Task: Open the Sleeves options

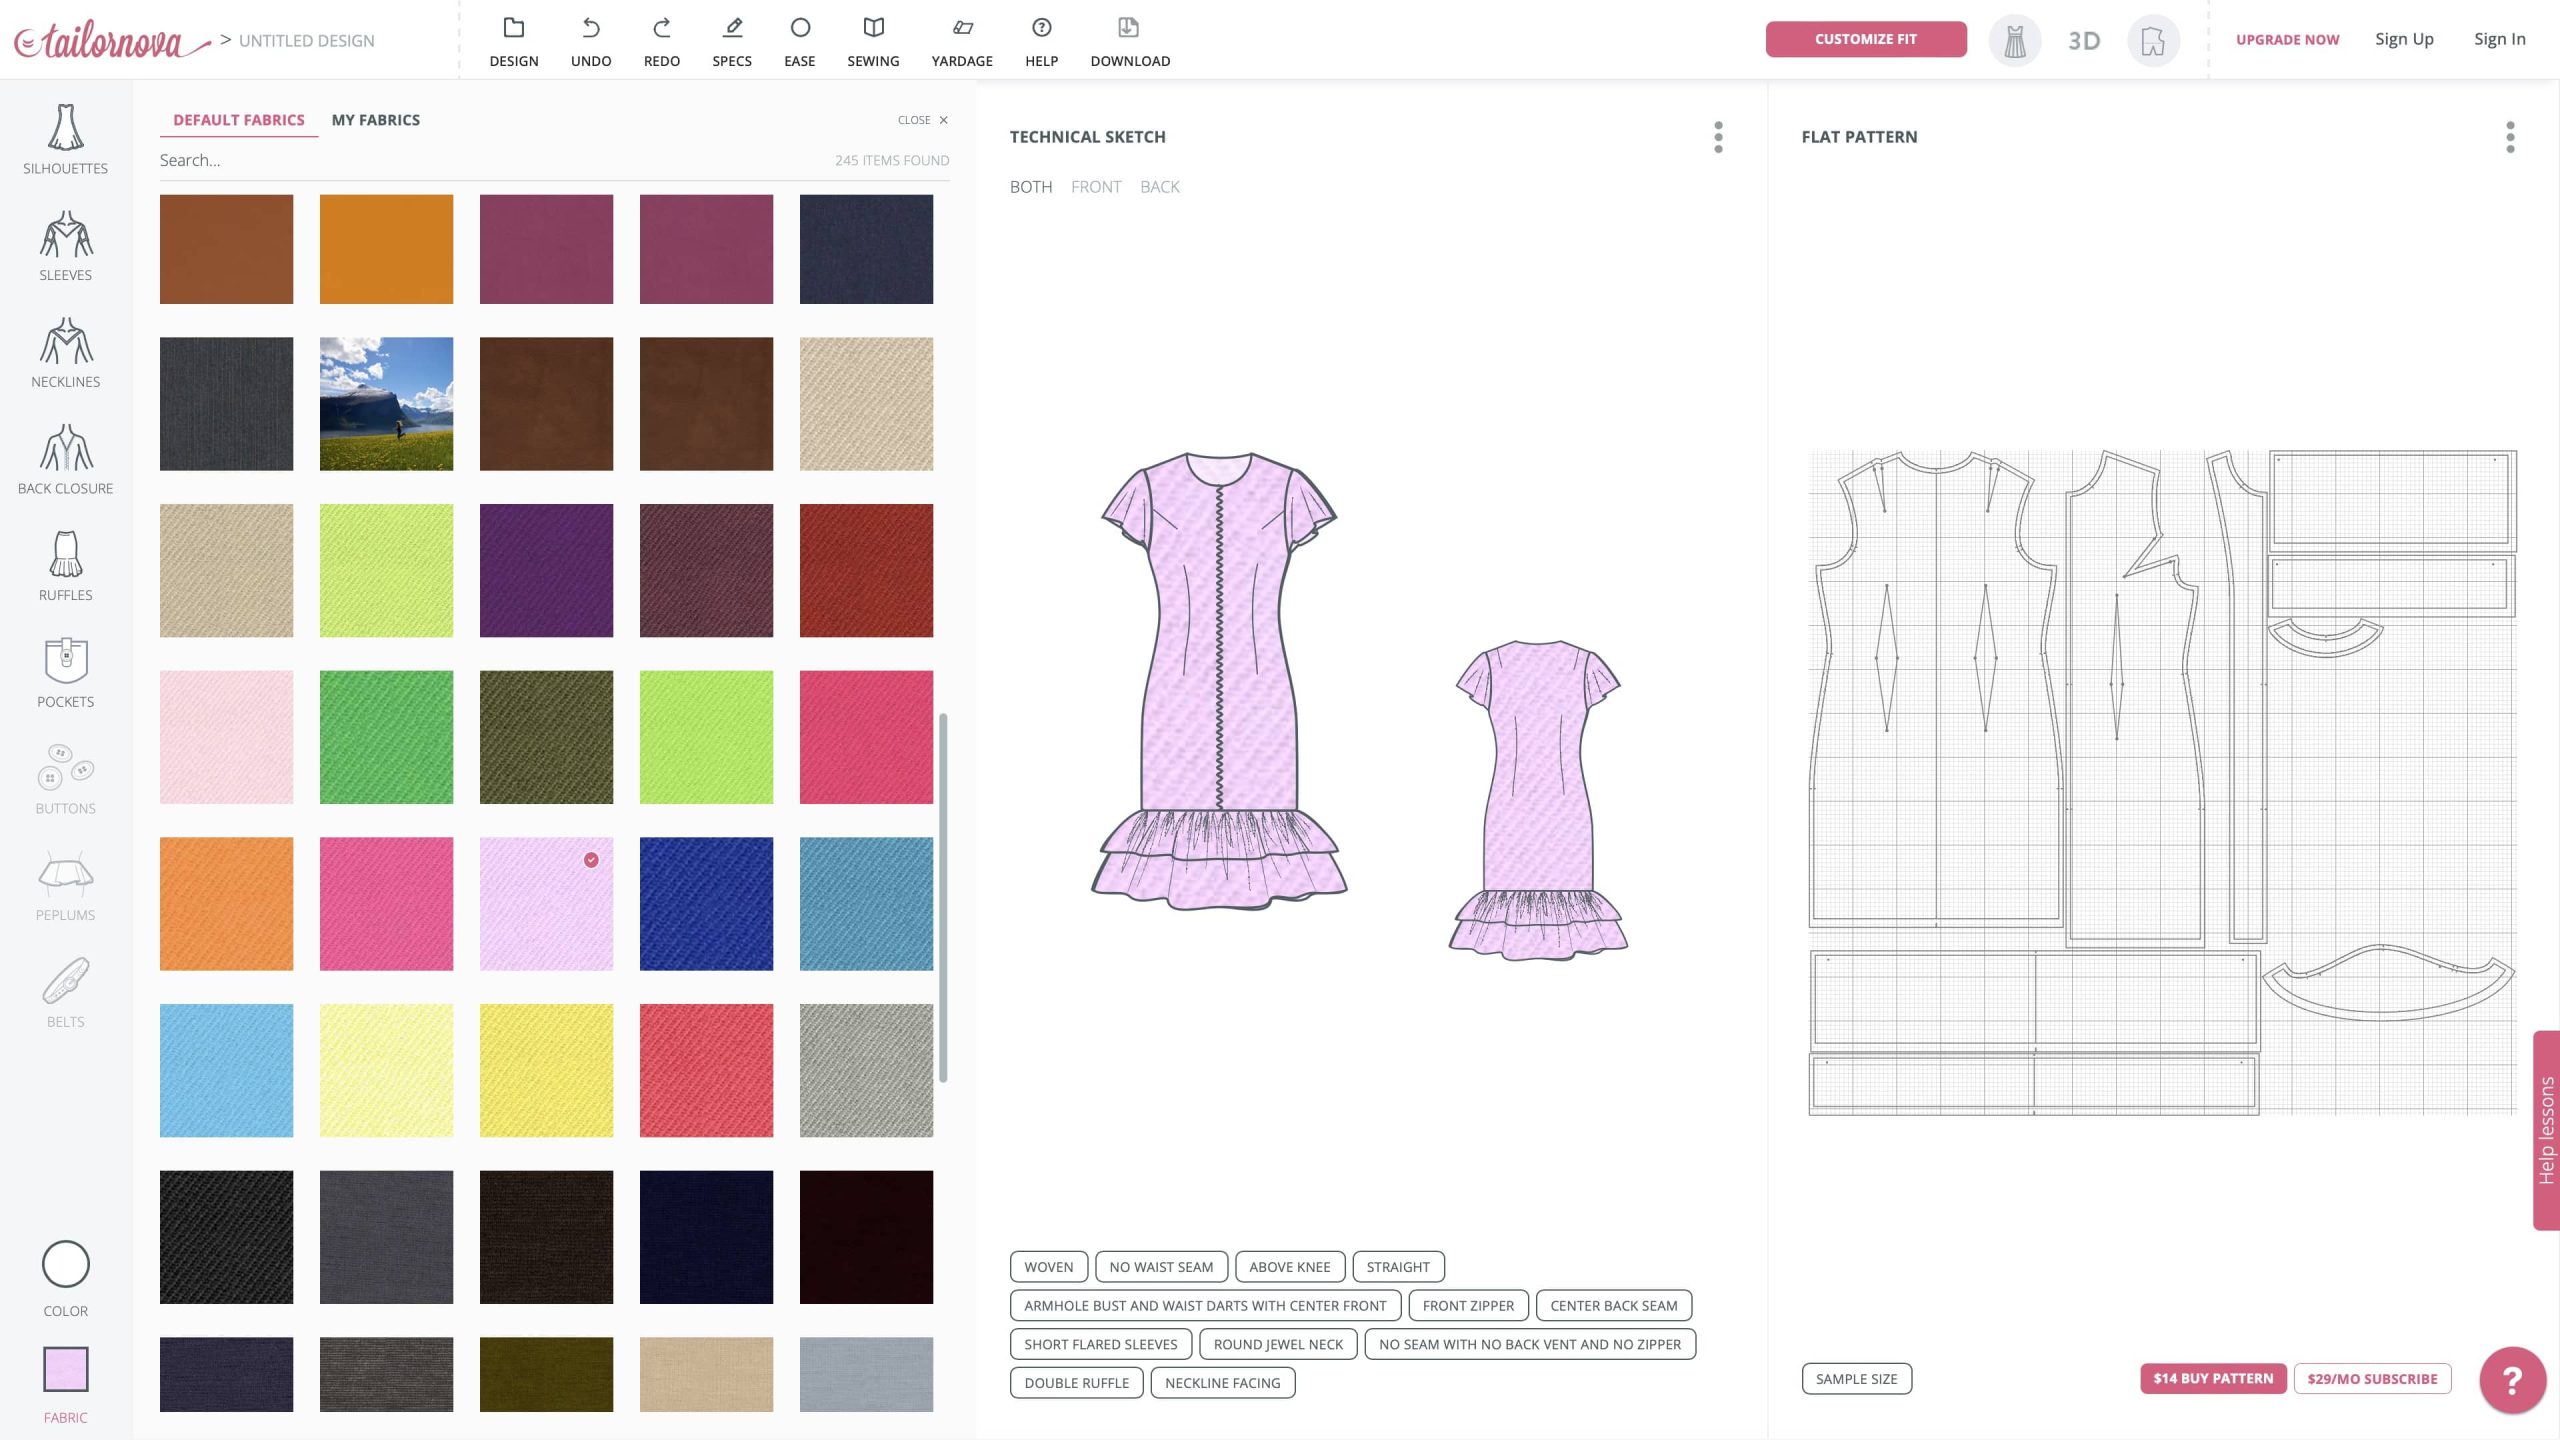Action: (65, 246)
